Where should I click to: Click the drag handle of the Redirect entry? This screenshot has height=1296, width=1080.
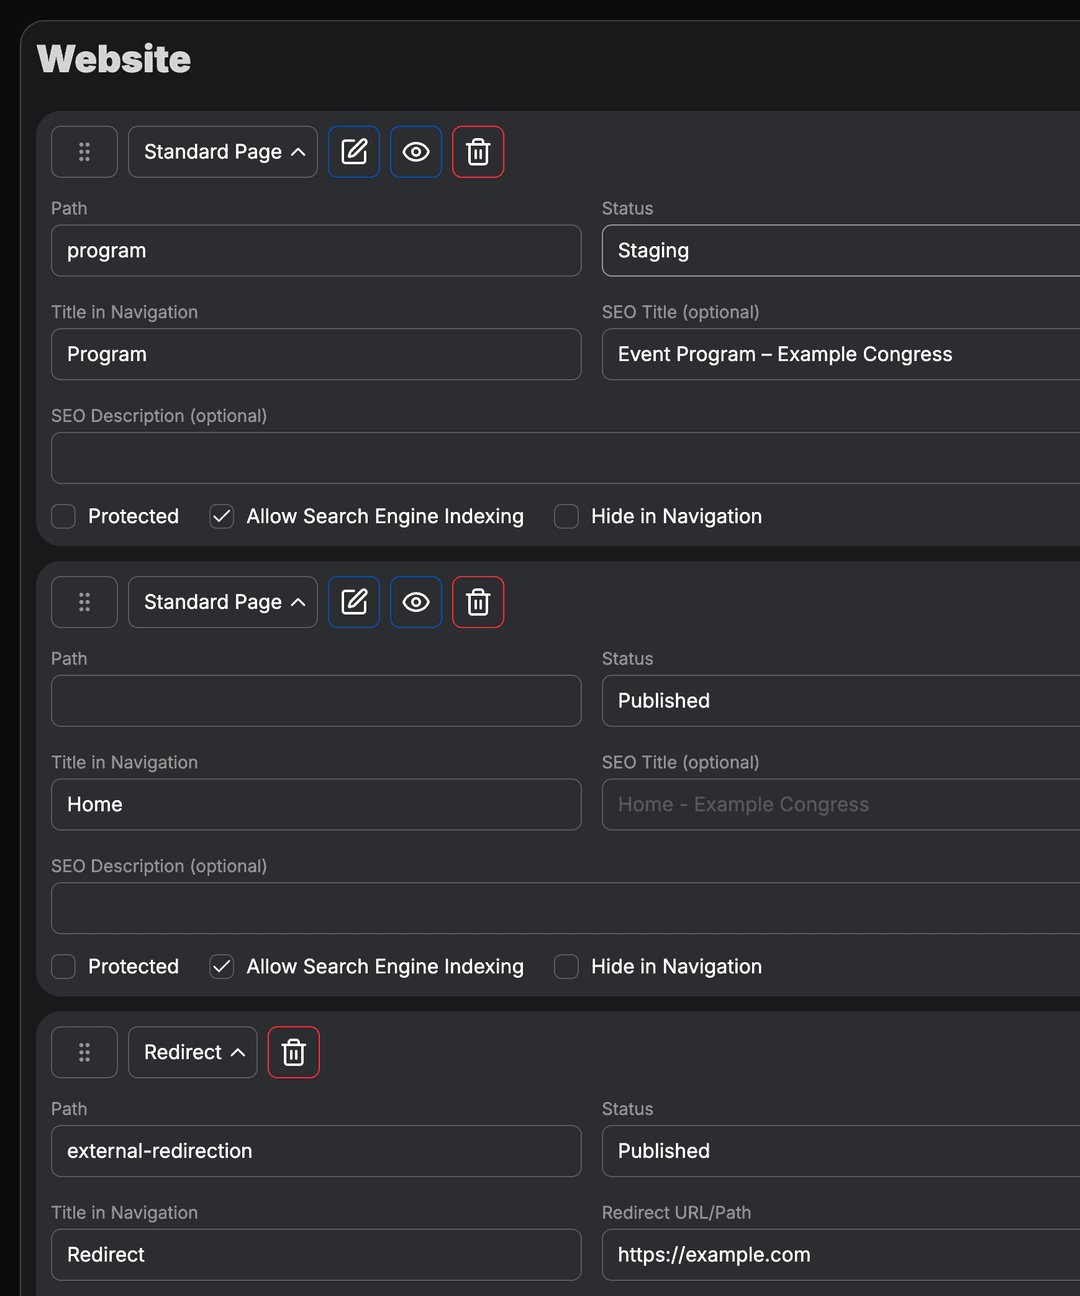84,1052
